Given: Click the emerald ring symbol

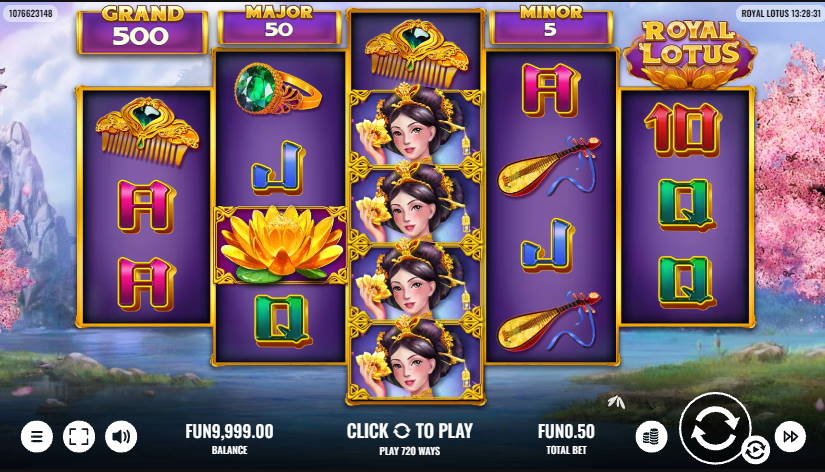Looking at the screenshot, I should pos(277,89).
